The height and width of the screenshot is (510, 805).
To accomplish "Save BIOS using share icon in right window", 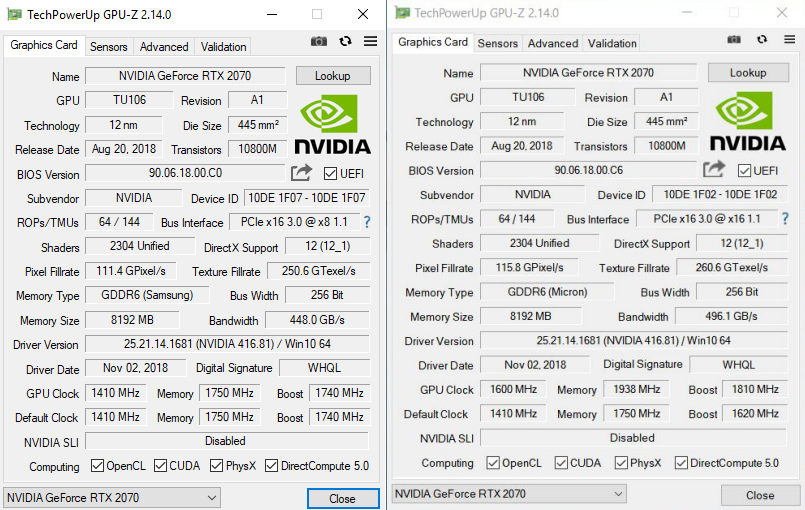I will tap(714, 168).
